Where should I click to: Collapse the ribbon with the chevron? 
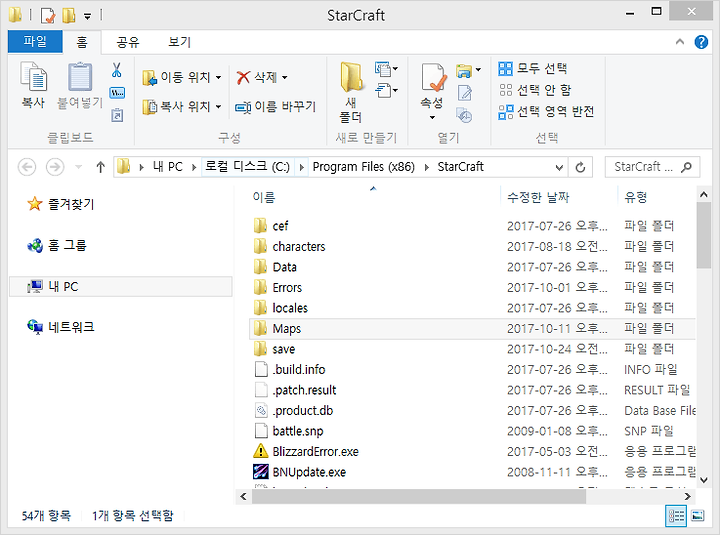[680, 42]
